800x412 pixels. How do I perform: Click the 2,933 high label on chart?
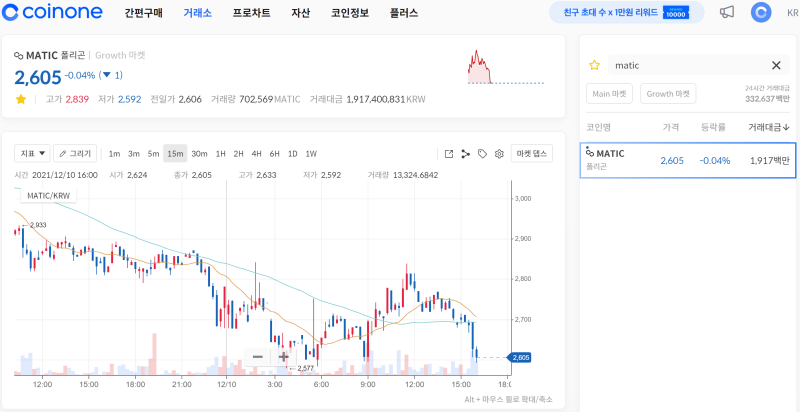[x=37, y=225]
